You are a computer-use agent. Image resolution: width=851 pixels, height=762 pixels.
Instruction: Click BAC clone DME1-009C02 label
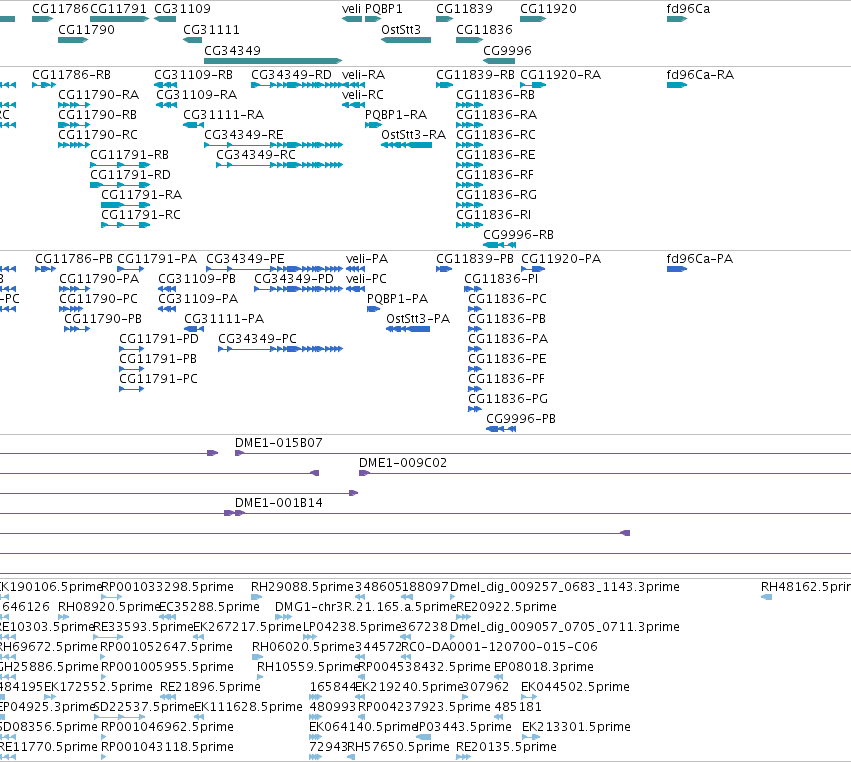(403, 462)
